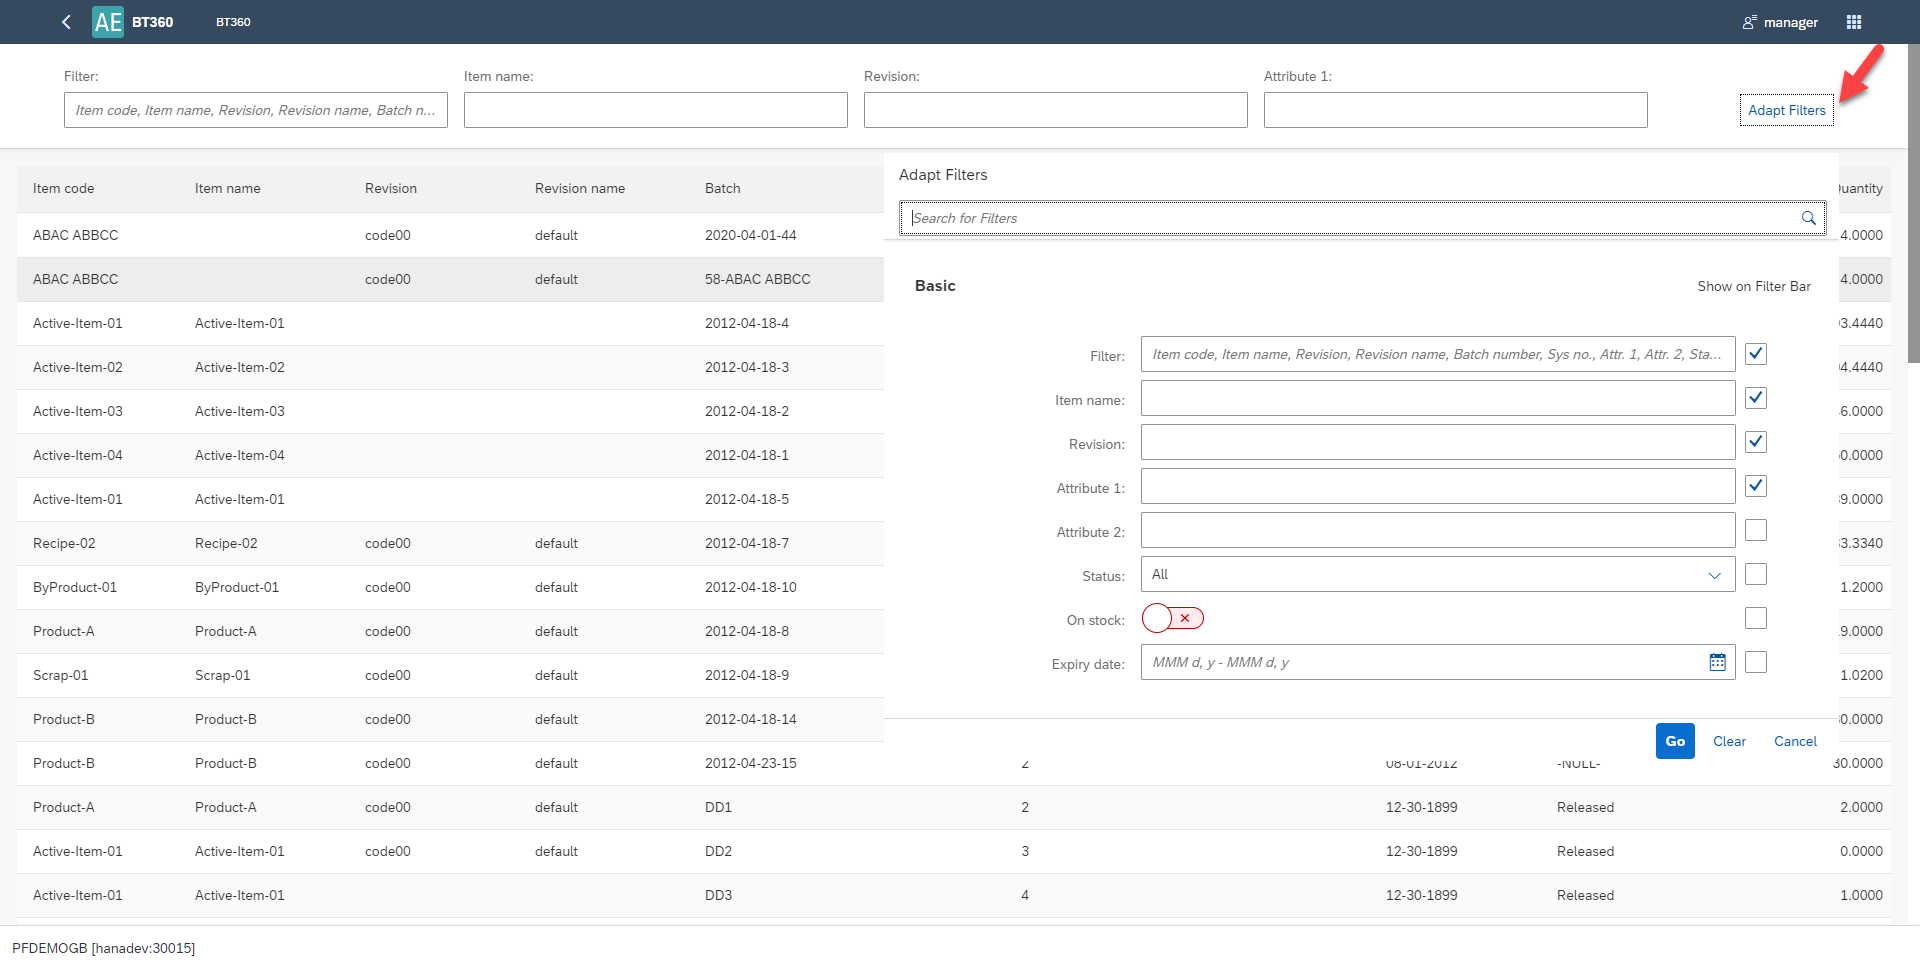This screenshot has width=1920, height=969.
Task: Click the Item code column header
Action: [x=63, y=188]
